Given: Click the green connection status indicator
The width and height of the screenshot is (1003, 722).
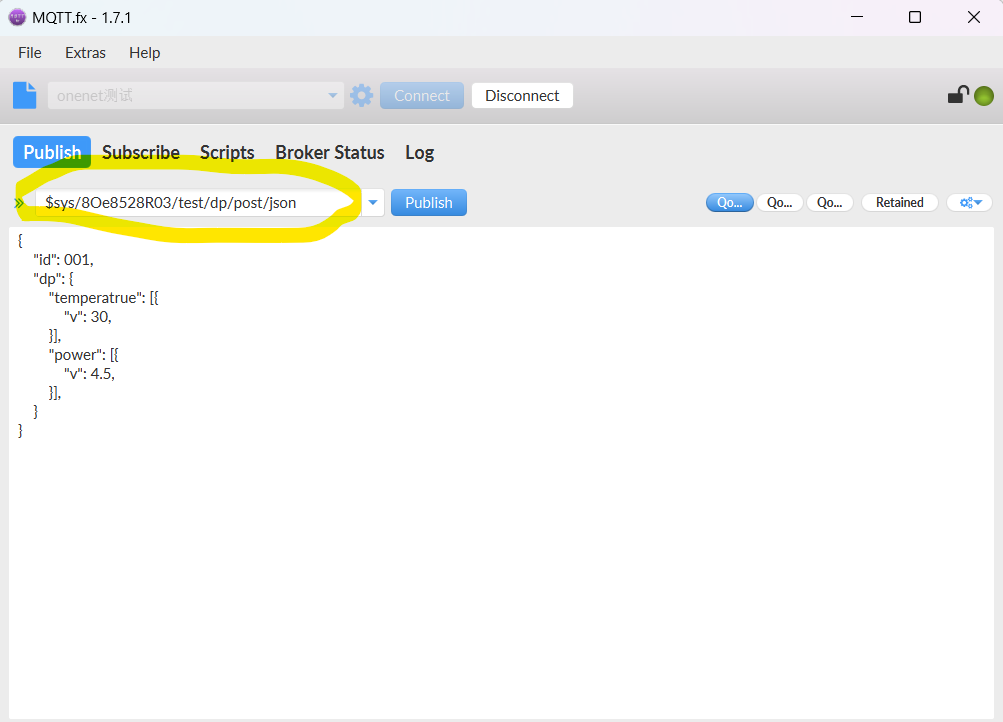Looking at the screenshot, I should click(984, 96).
